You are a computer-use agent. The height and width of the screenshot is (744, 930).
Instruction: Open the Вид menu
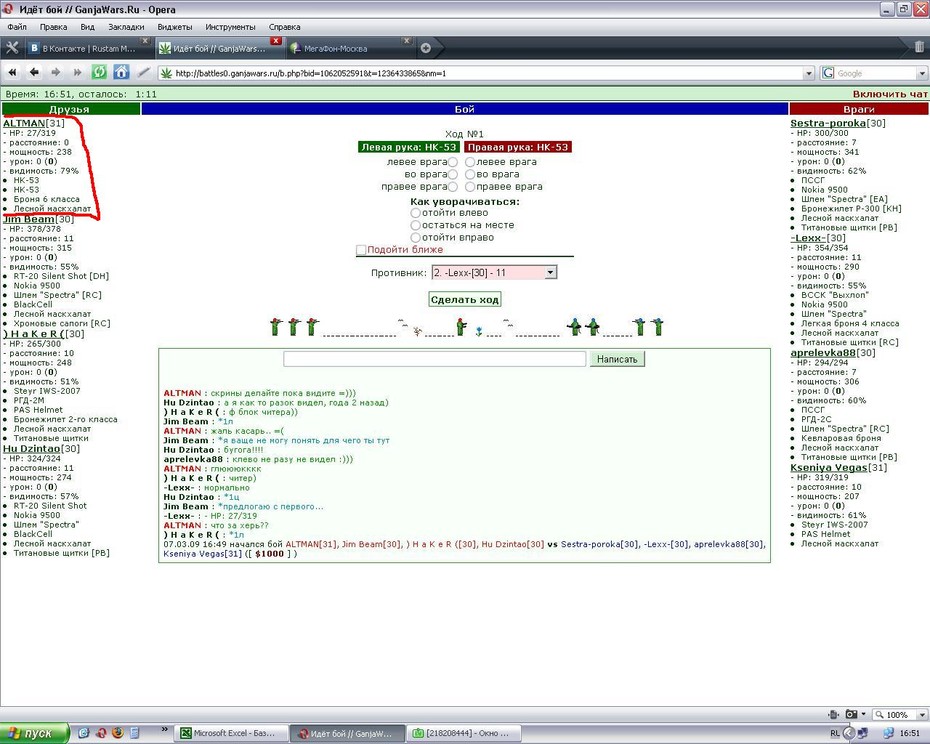pyautogui.click(x=87, y=27)
